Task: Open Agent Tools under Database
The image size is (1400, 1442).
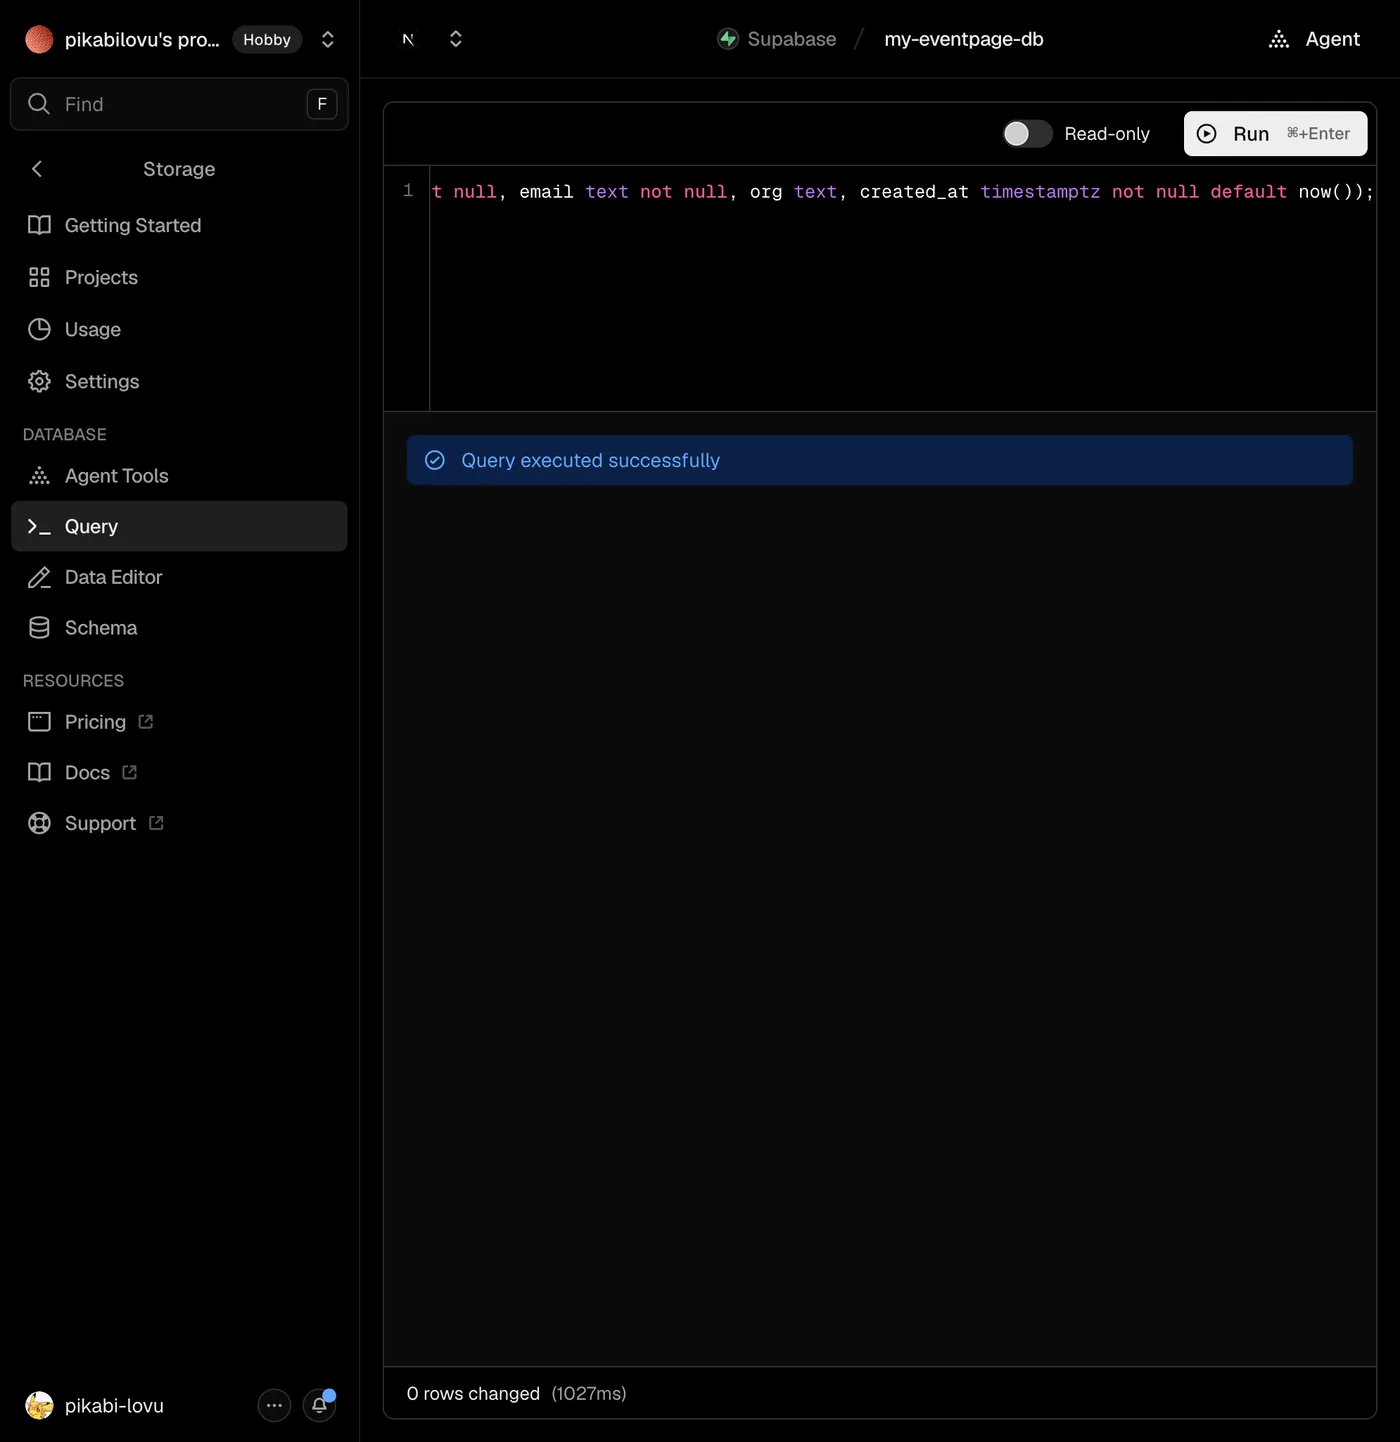Action: (179, 476)
